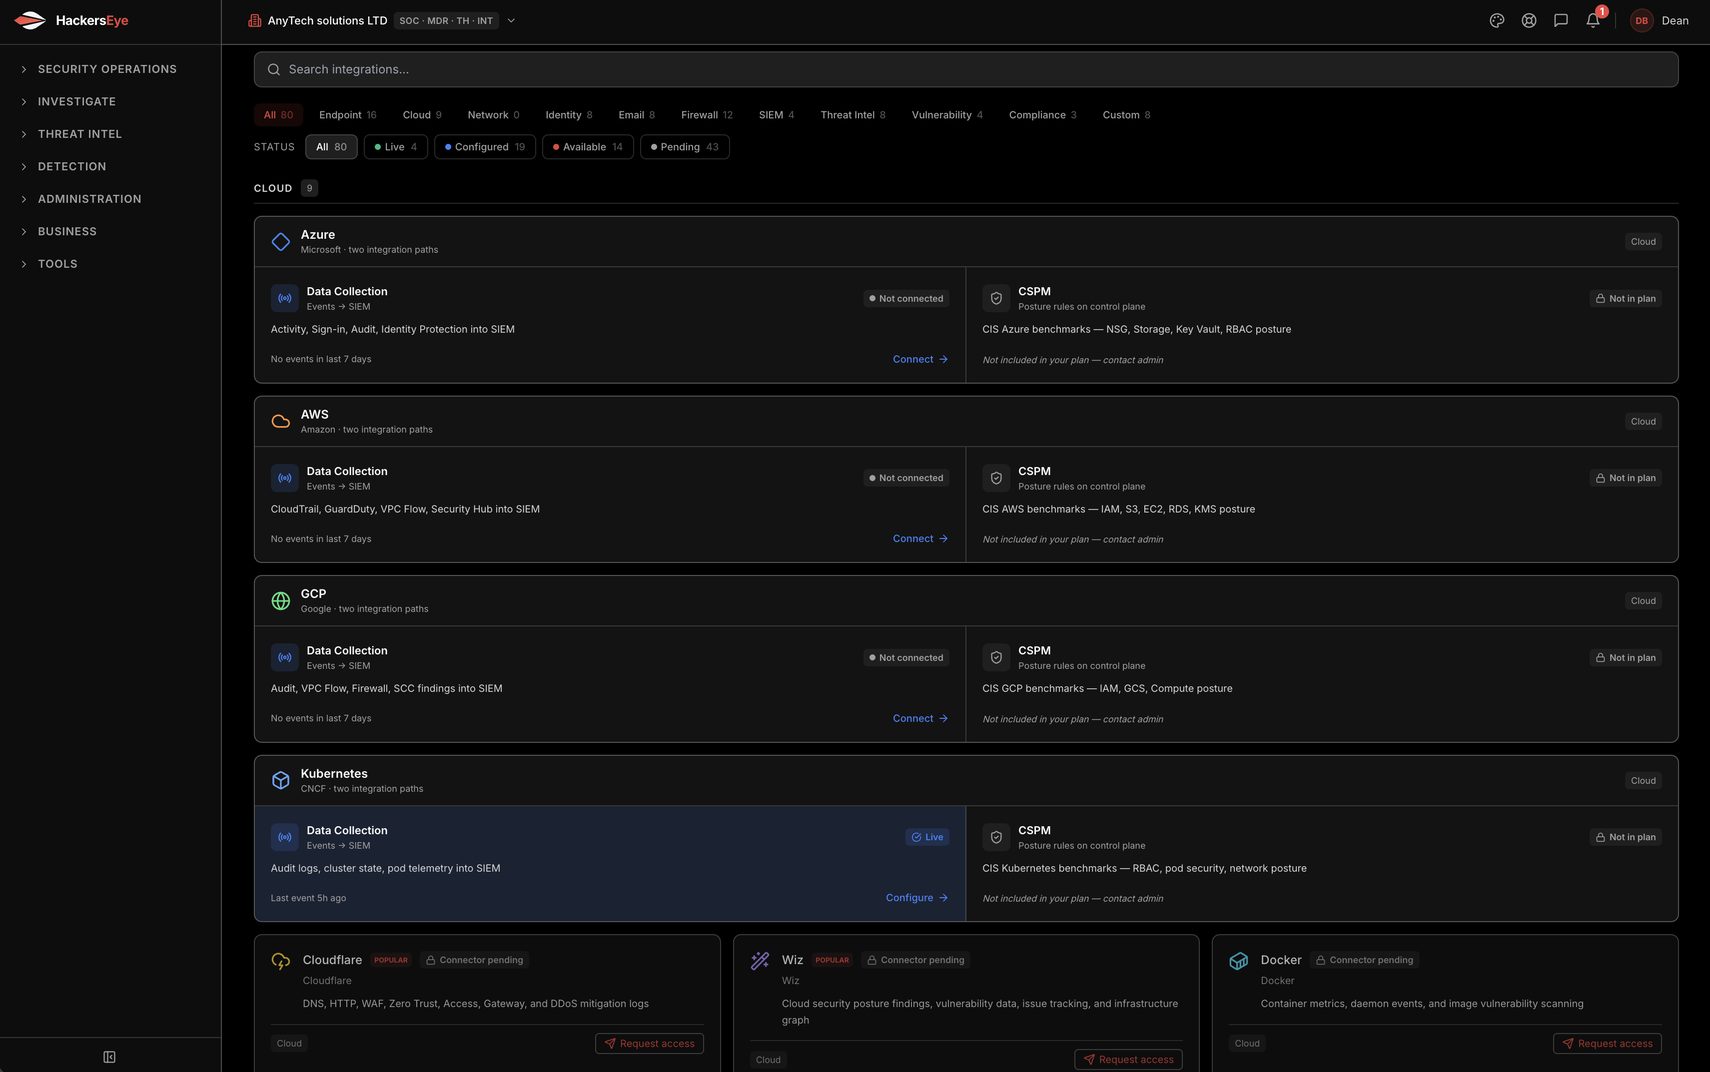Switch to the Compliance tab
The image size is (1710, 1072).
[x=1043, y=115]
